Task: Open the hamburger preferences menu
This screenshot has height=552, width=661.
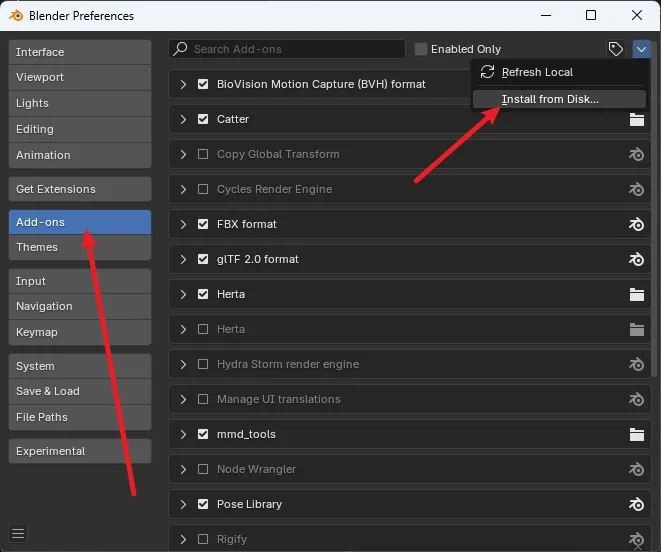Action: (18, 533)
